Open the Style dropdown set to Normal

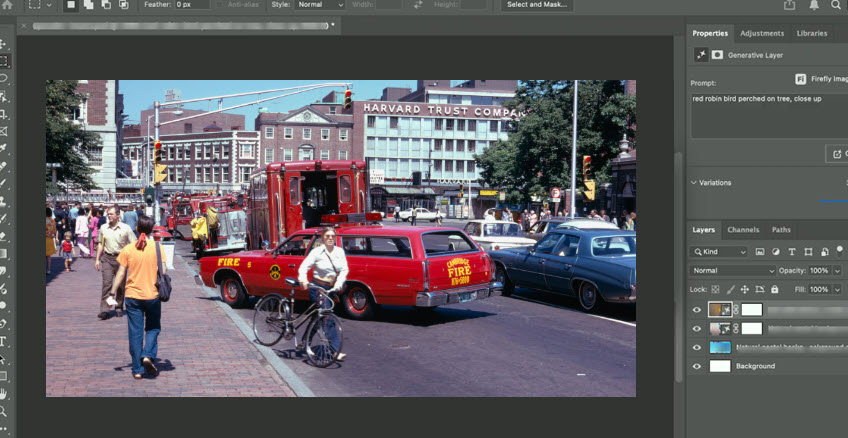[x=320, y=4]
